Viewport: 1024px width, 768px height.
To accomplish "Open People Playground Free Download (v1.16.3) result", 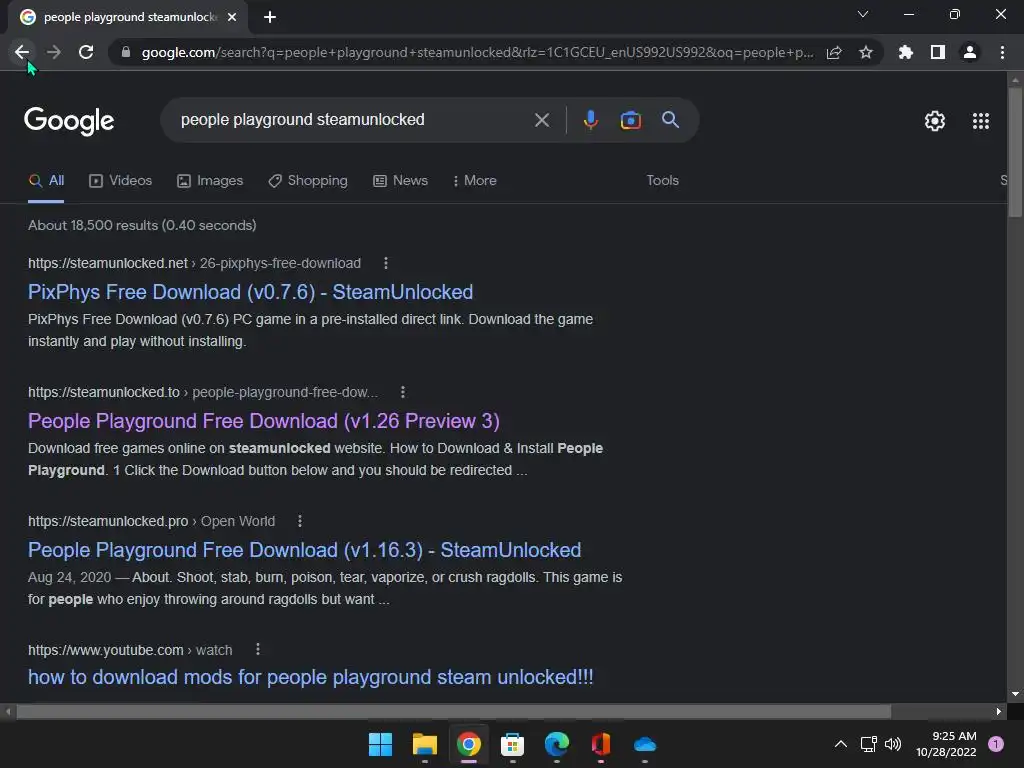I will click(x=304, y=550).
